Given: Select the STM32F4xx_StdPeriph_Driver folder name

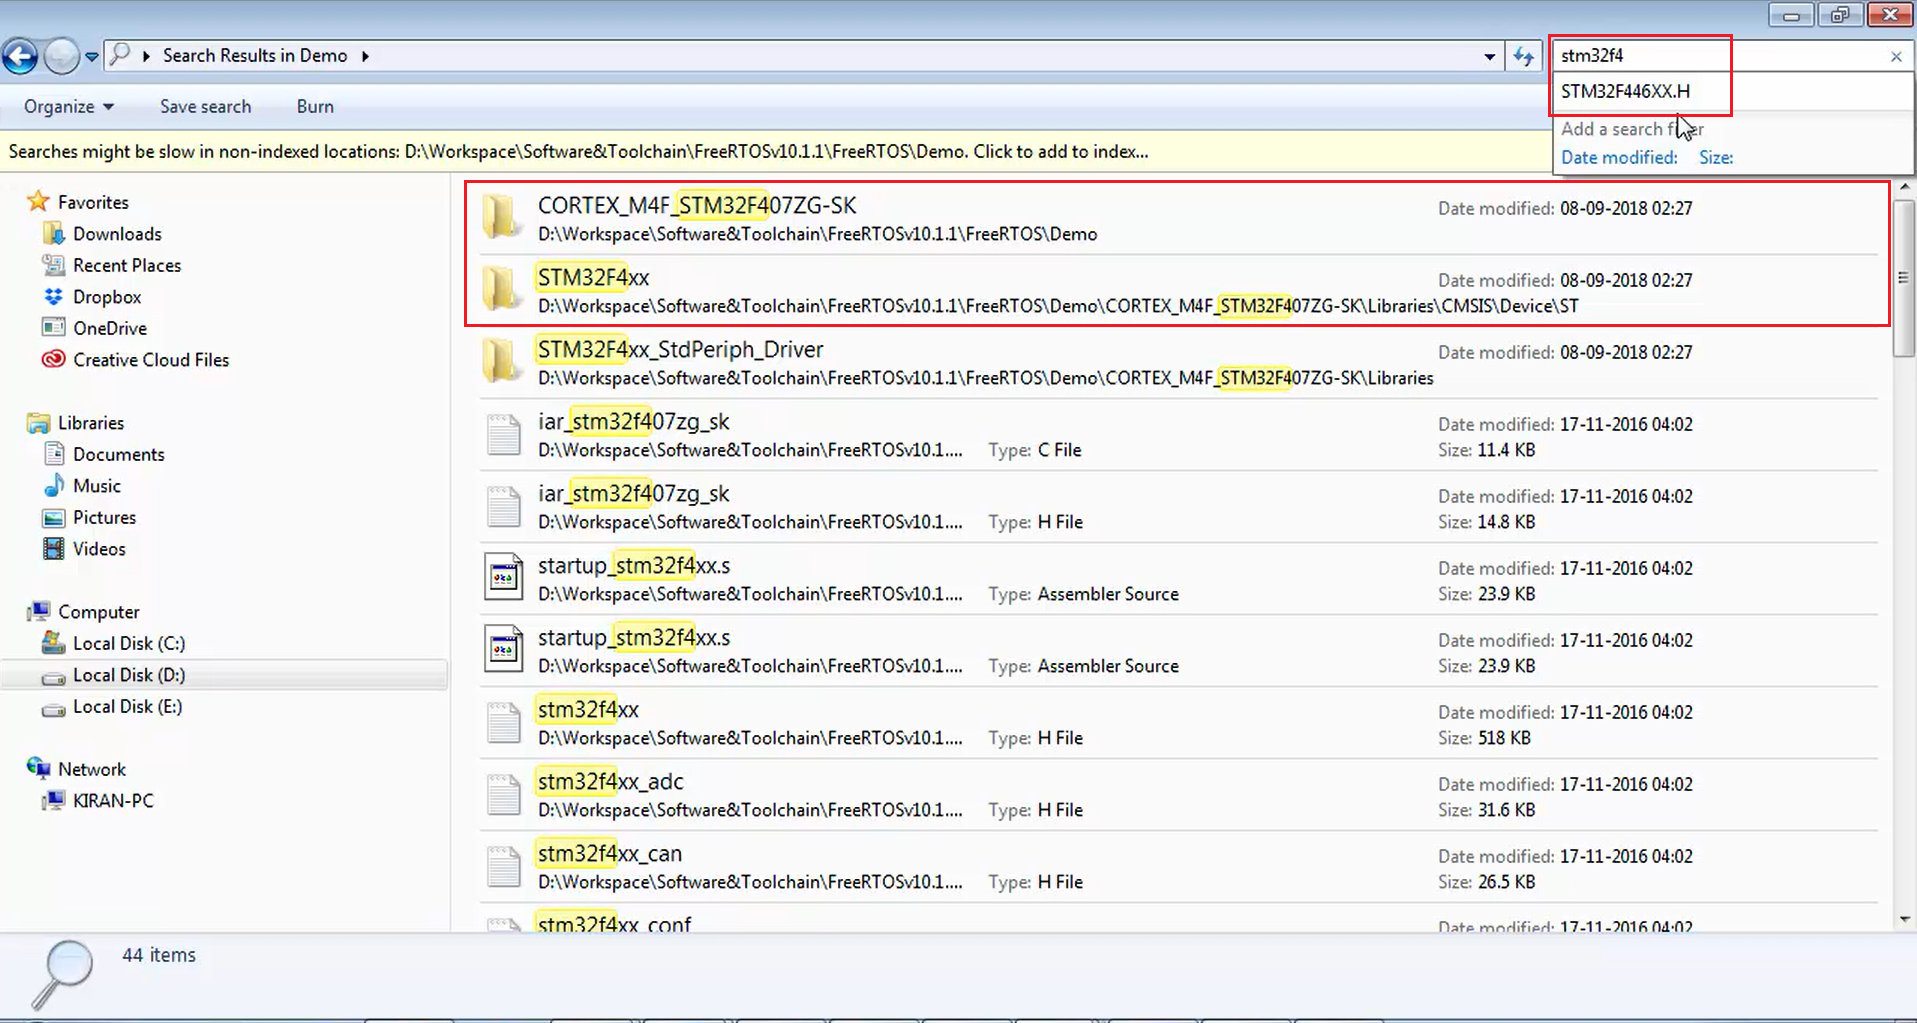Looking at the screenshot, I should point(680,349).
